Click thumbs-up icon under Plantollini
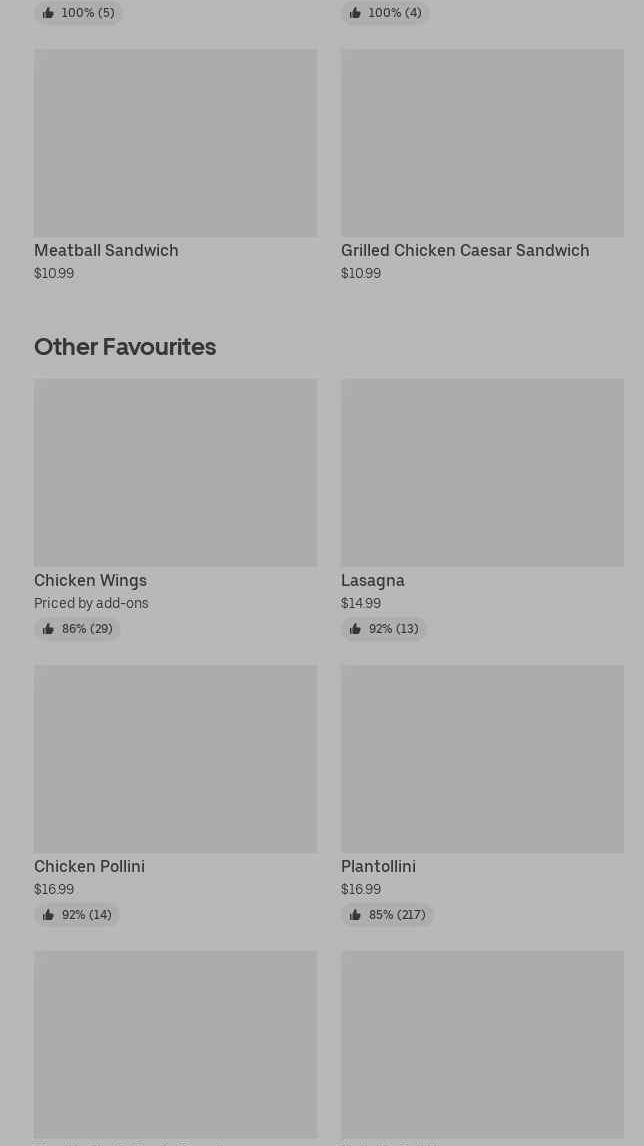 tap(355, 915)
